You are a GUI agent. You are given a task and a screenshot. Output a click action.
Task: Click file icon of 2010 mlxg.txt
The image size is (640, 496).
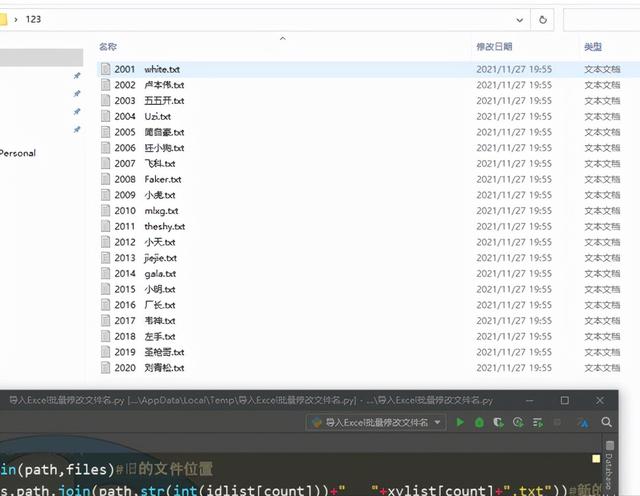pyautogui.click(x=106, y=211)
